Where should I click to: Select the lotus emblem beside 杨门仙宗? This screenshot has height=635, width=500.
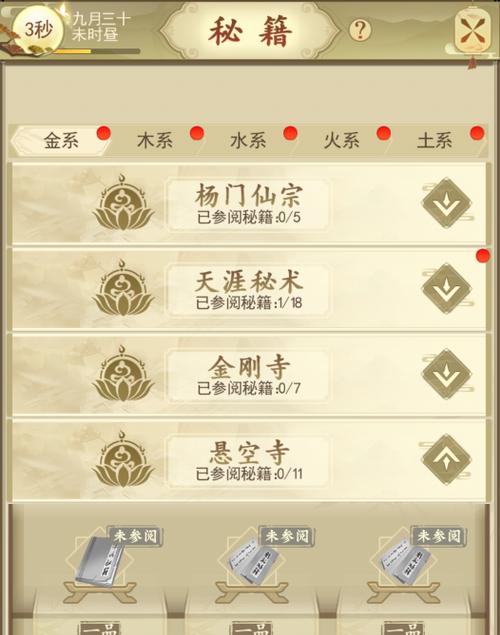click(x=123, y=202)
